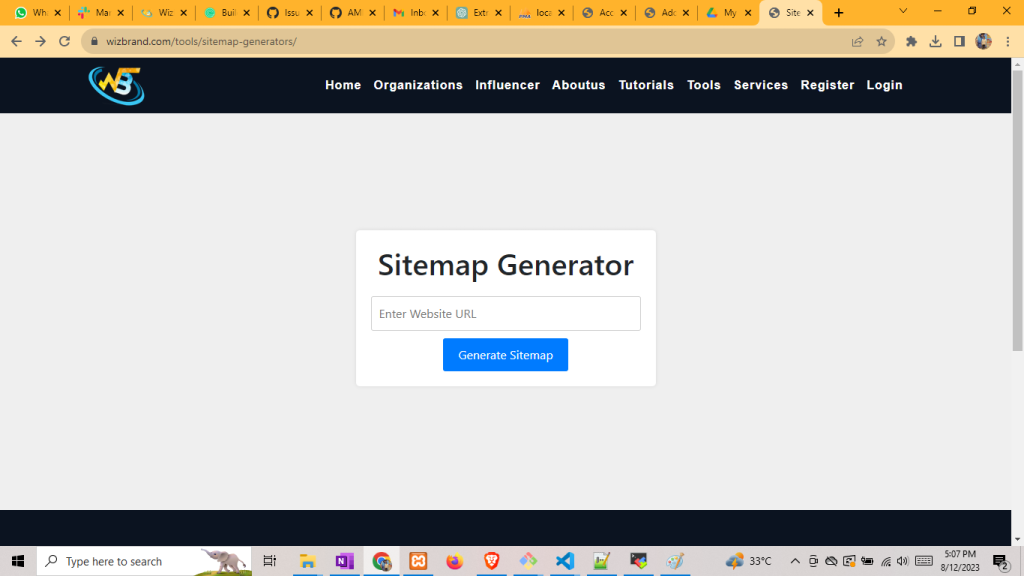Show hidden system tray icons

[x=795, y=561]
